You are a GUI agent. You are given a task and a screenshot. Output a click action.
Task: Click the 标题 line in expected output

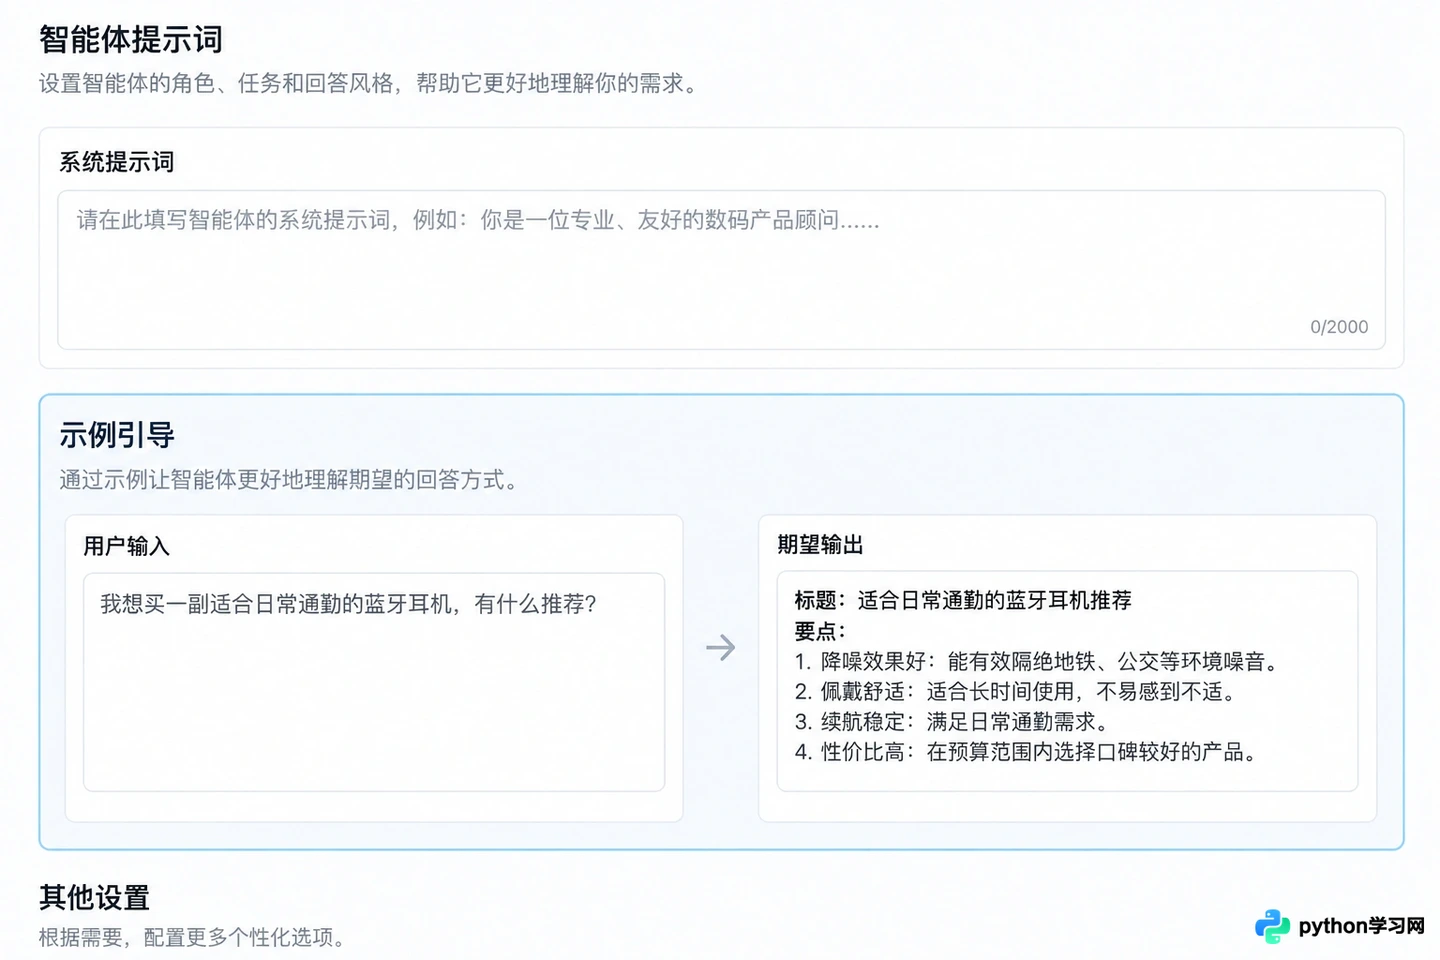[x=963, y=600]
